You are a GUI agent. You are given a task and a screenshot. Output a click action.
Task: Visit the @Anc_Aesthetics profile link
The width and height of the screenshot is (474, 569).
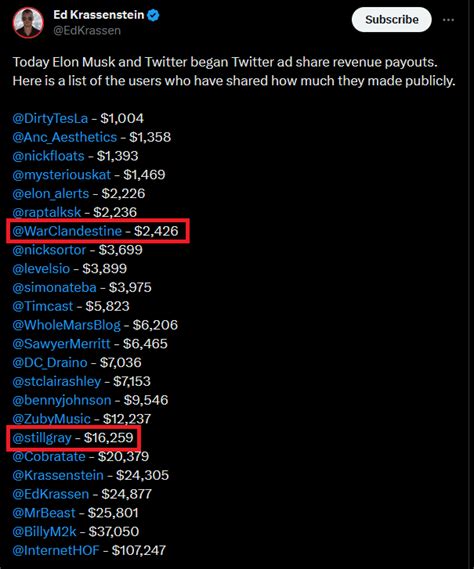click(65, 137)
